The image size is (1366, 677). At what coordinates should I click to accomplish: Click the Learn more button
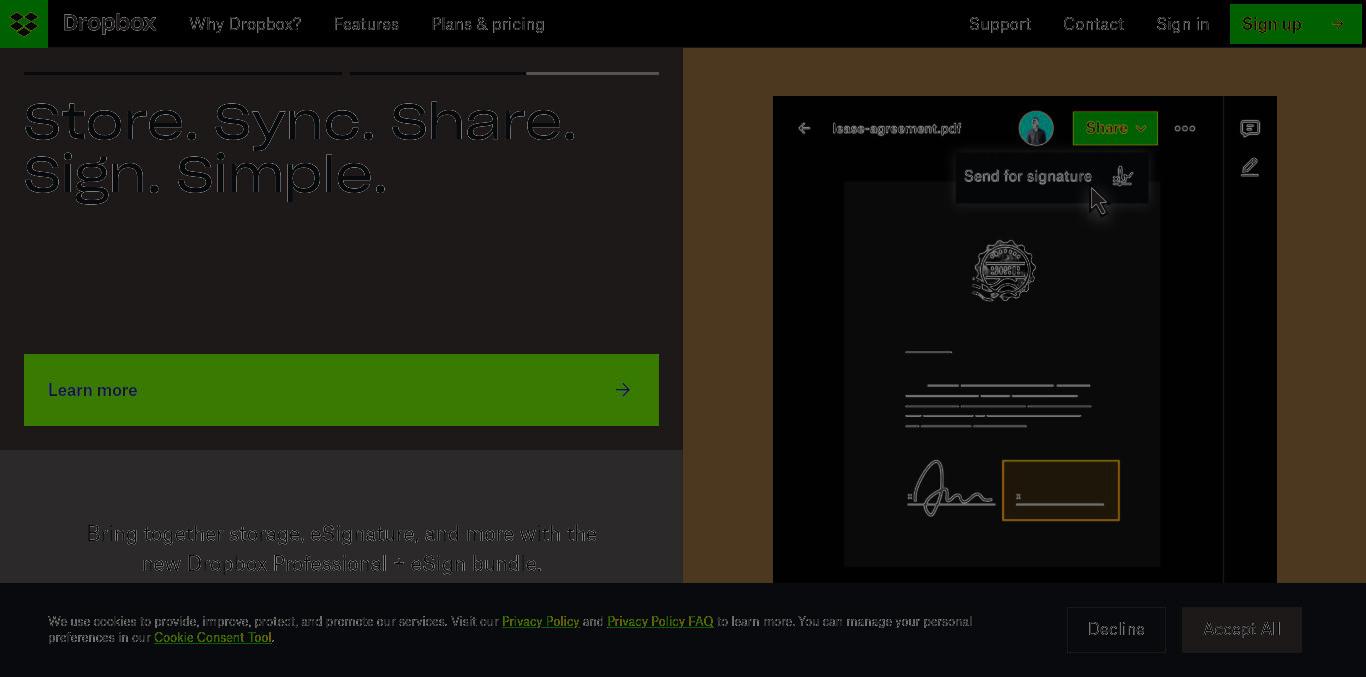click(x=341, y=390)
